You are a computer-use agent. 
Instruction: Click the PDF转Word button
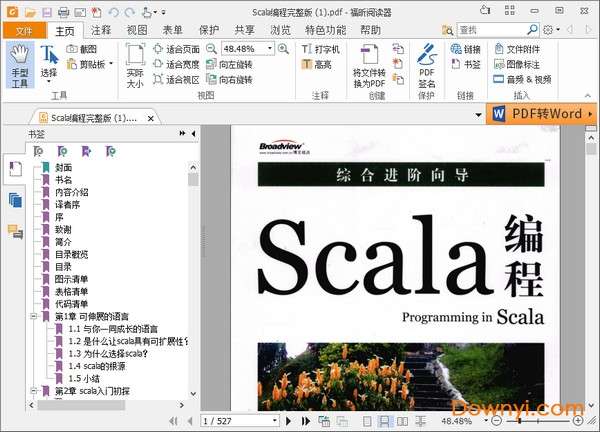point(544,114)
